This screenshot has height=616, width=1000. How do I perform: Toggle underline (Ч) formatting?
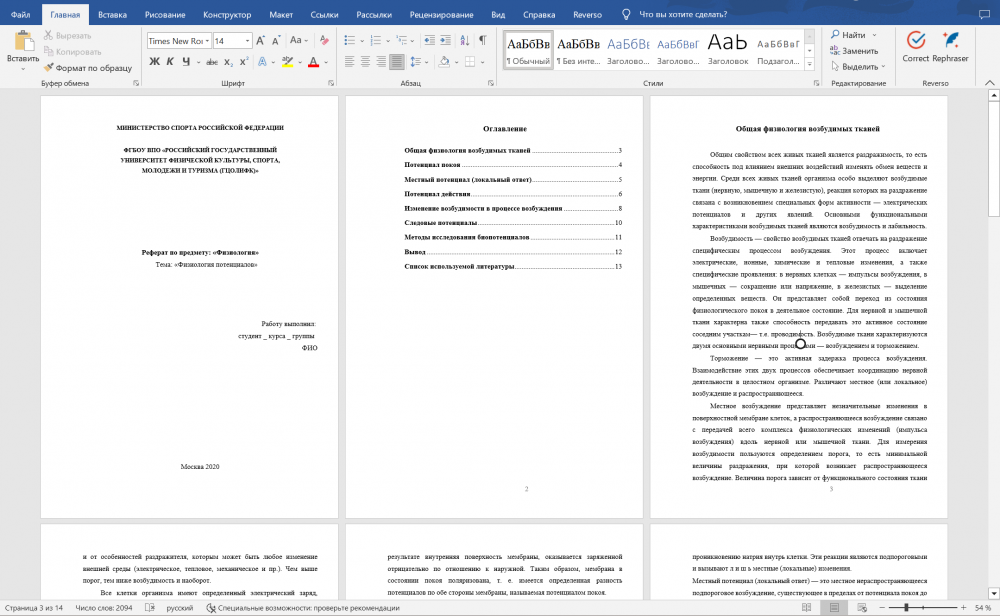(186, 62)
